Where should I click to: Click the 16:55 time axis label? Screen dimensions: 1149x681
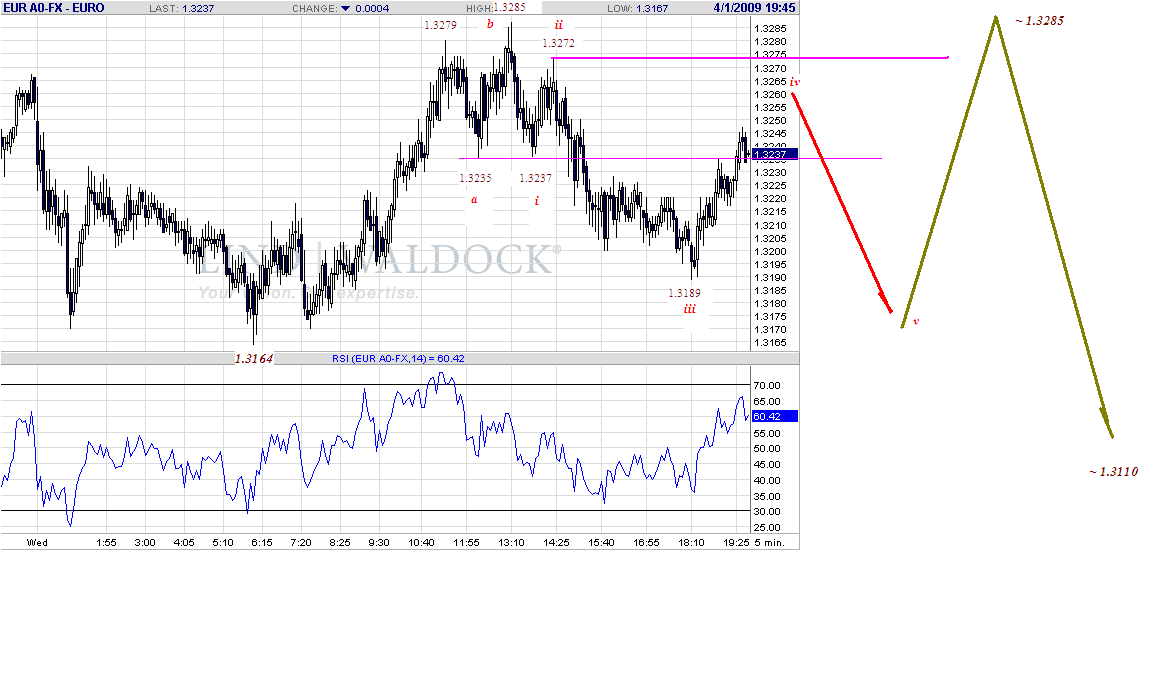pyautogui.click(x=646, y=542)
